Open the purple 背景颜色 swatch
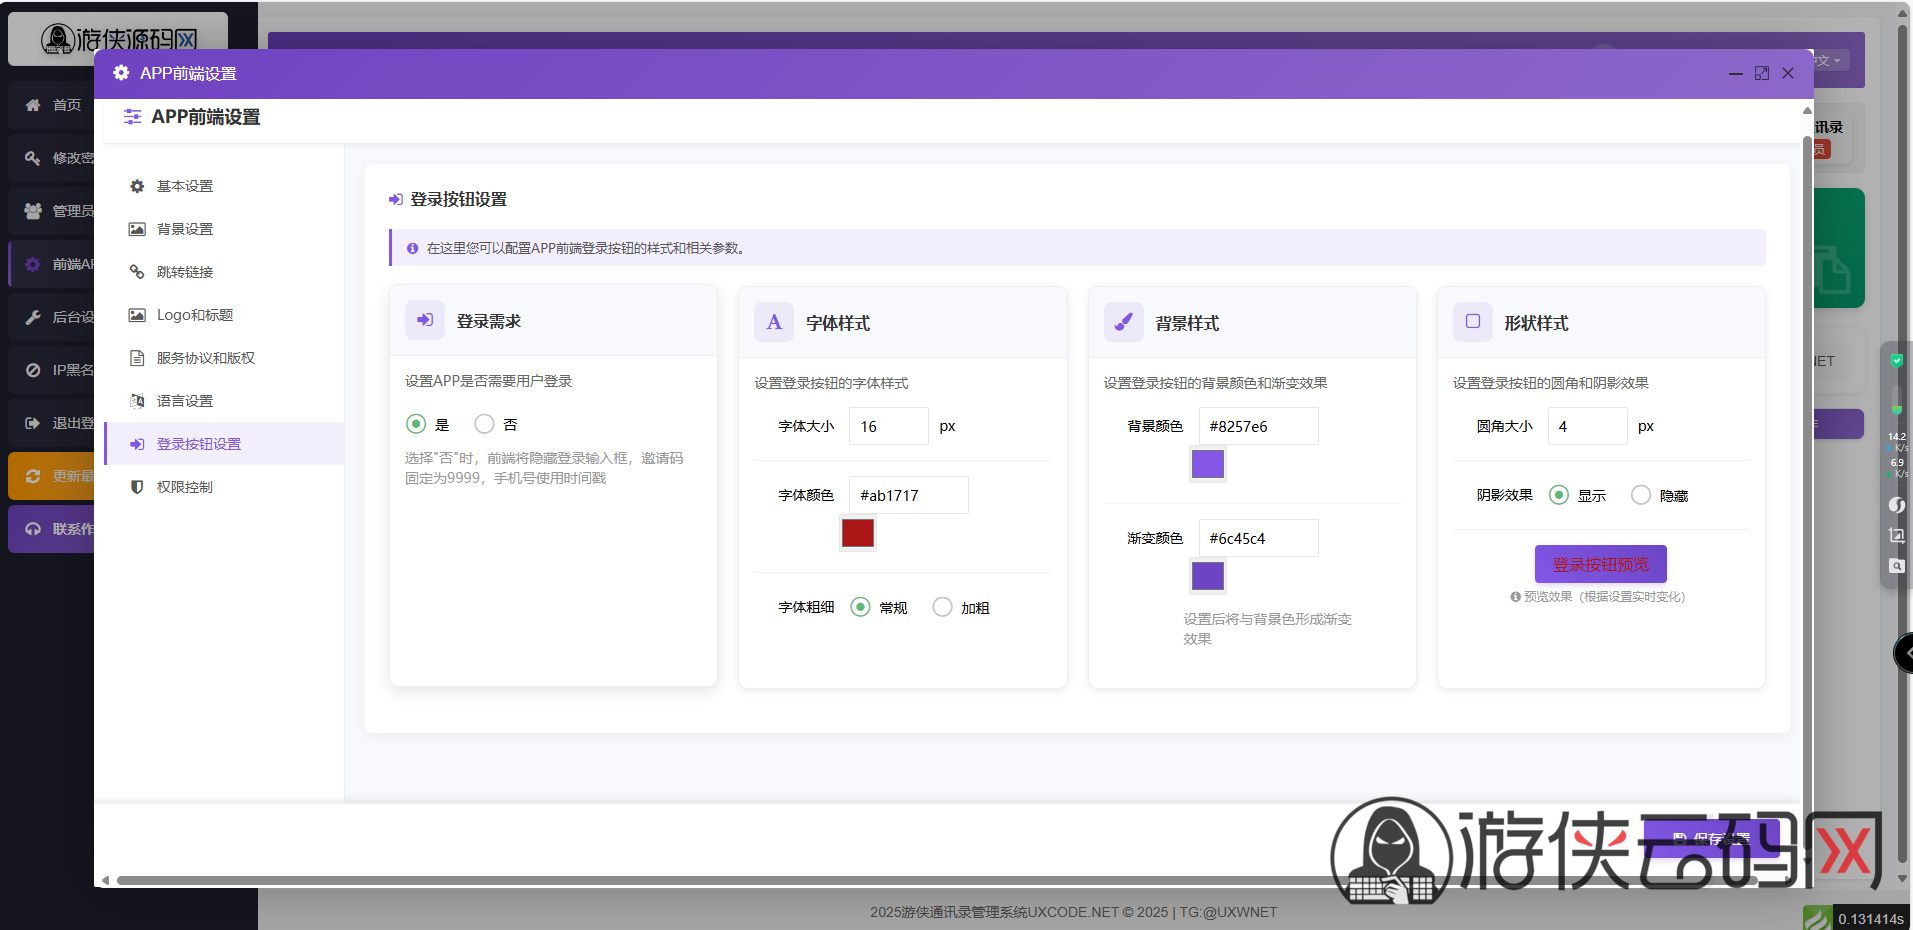The width and height of the screenshot is (1913, 930). tap(1207, 464)
